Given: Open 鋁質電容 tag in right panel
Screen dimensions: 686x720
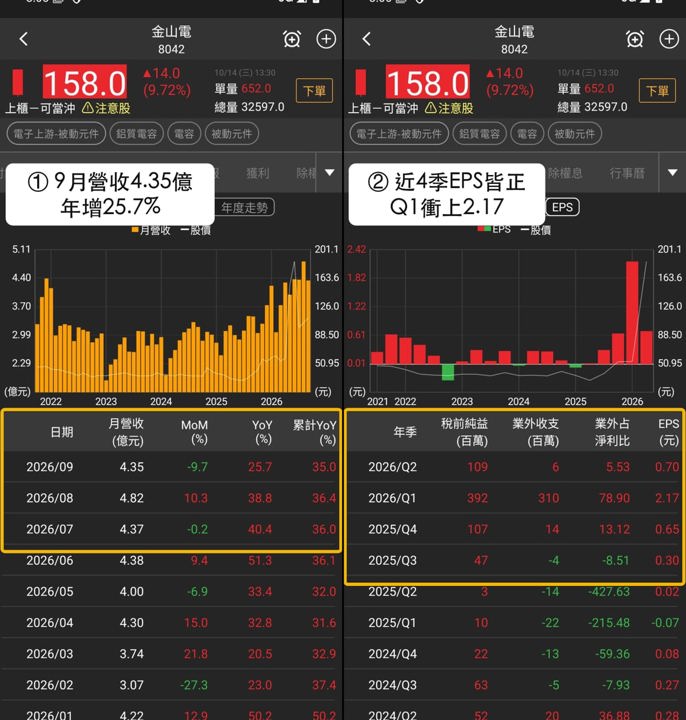Looking at the screenshot, I should pyautogui.click(x=479, y=134).
